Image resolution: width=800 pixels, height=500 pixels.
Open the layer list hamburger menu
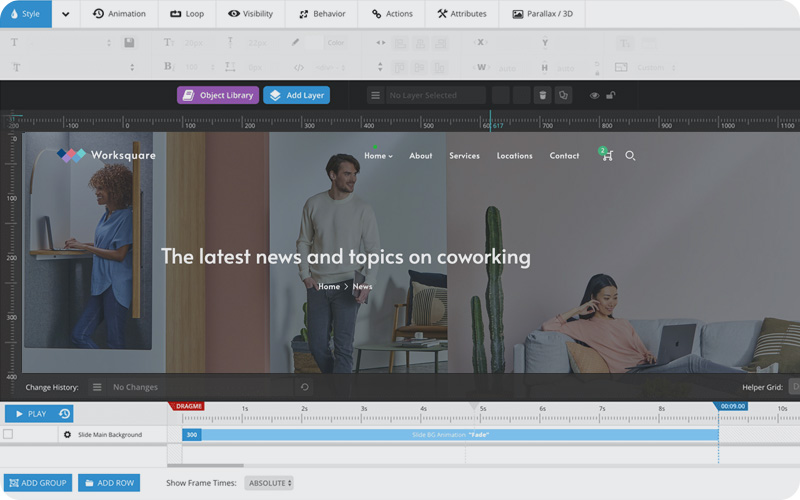pyautogui.click(x=375, y=95)
